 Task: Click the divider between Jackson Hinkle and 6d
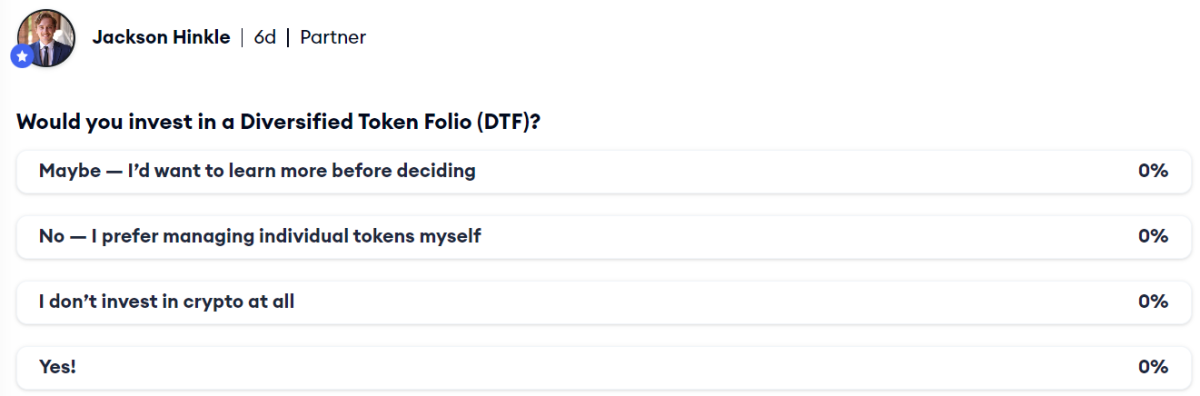click(x=242, y=38)
